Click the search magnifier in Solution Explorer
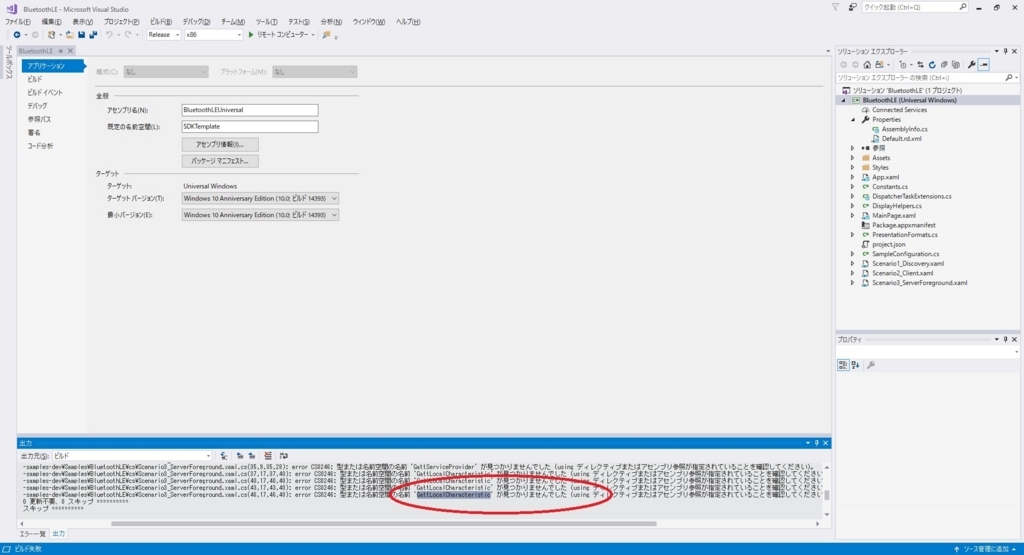 tap(1009, 78)
